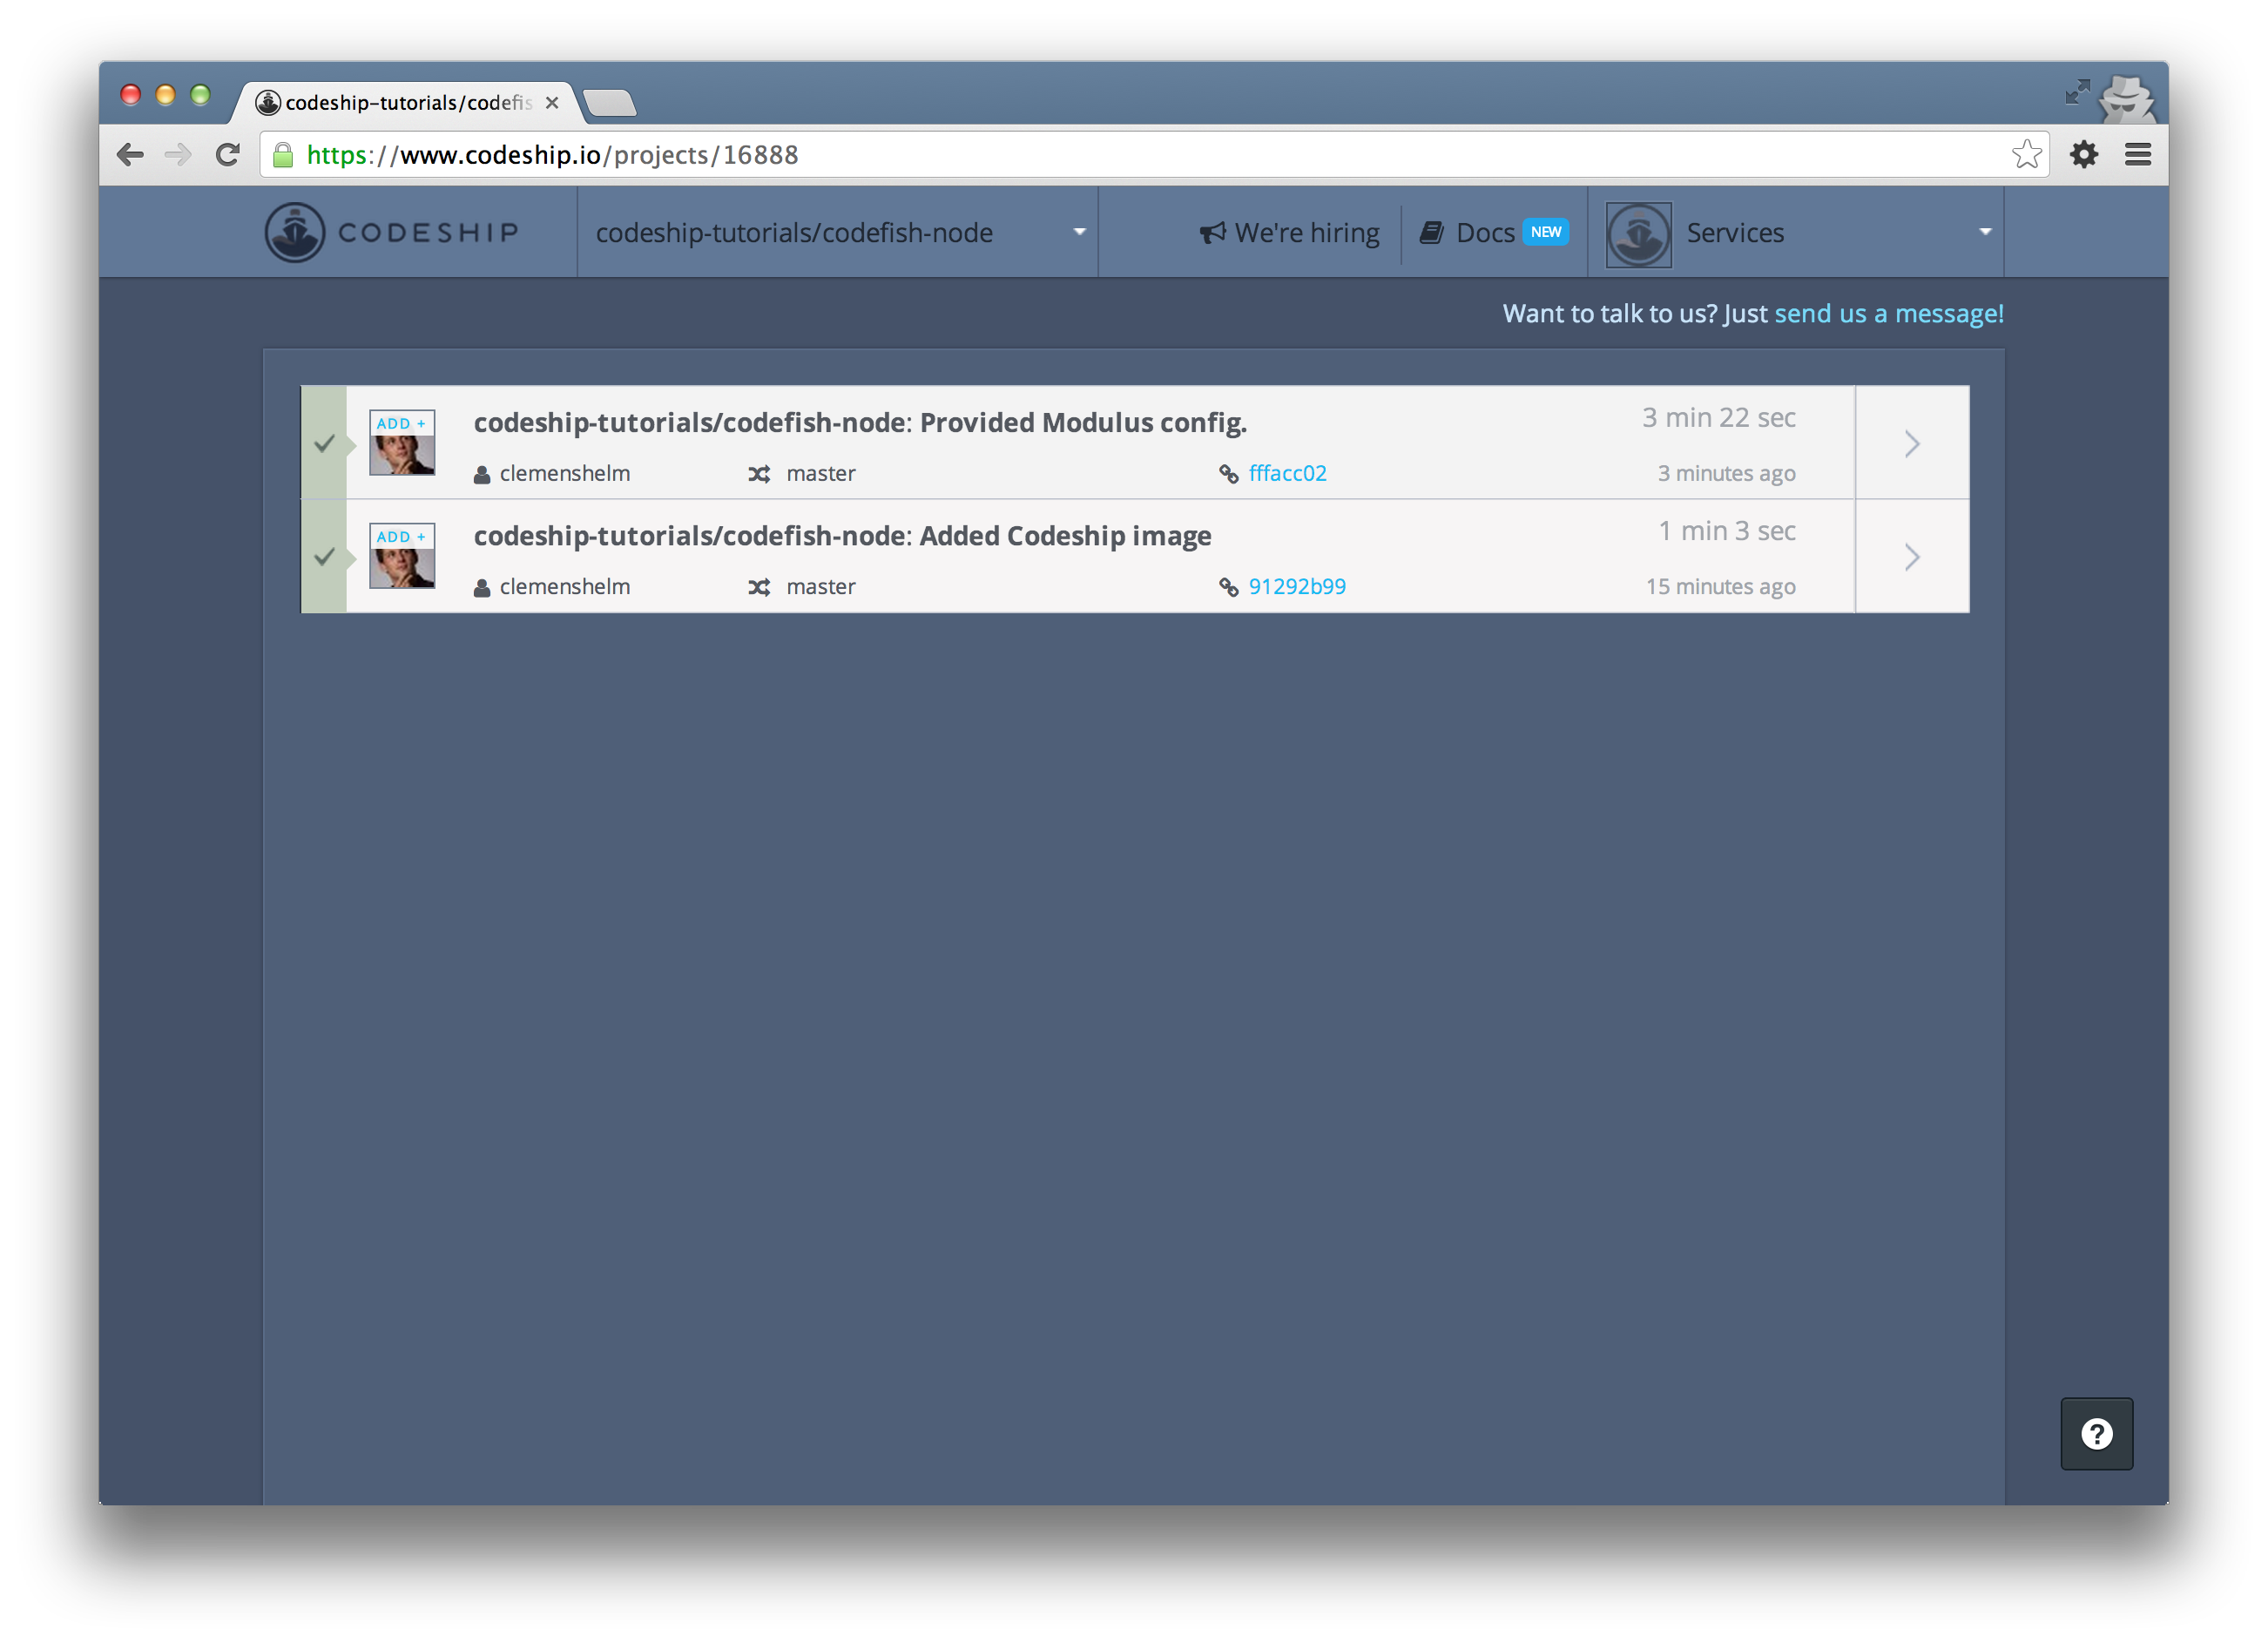
Task: Open commit link 91292b99
Action: (x=1296, y=586)
